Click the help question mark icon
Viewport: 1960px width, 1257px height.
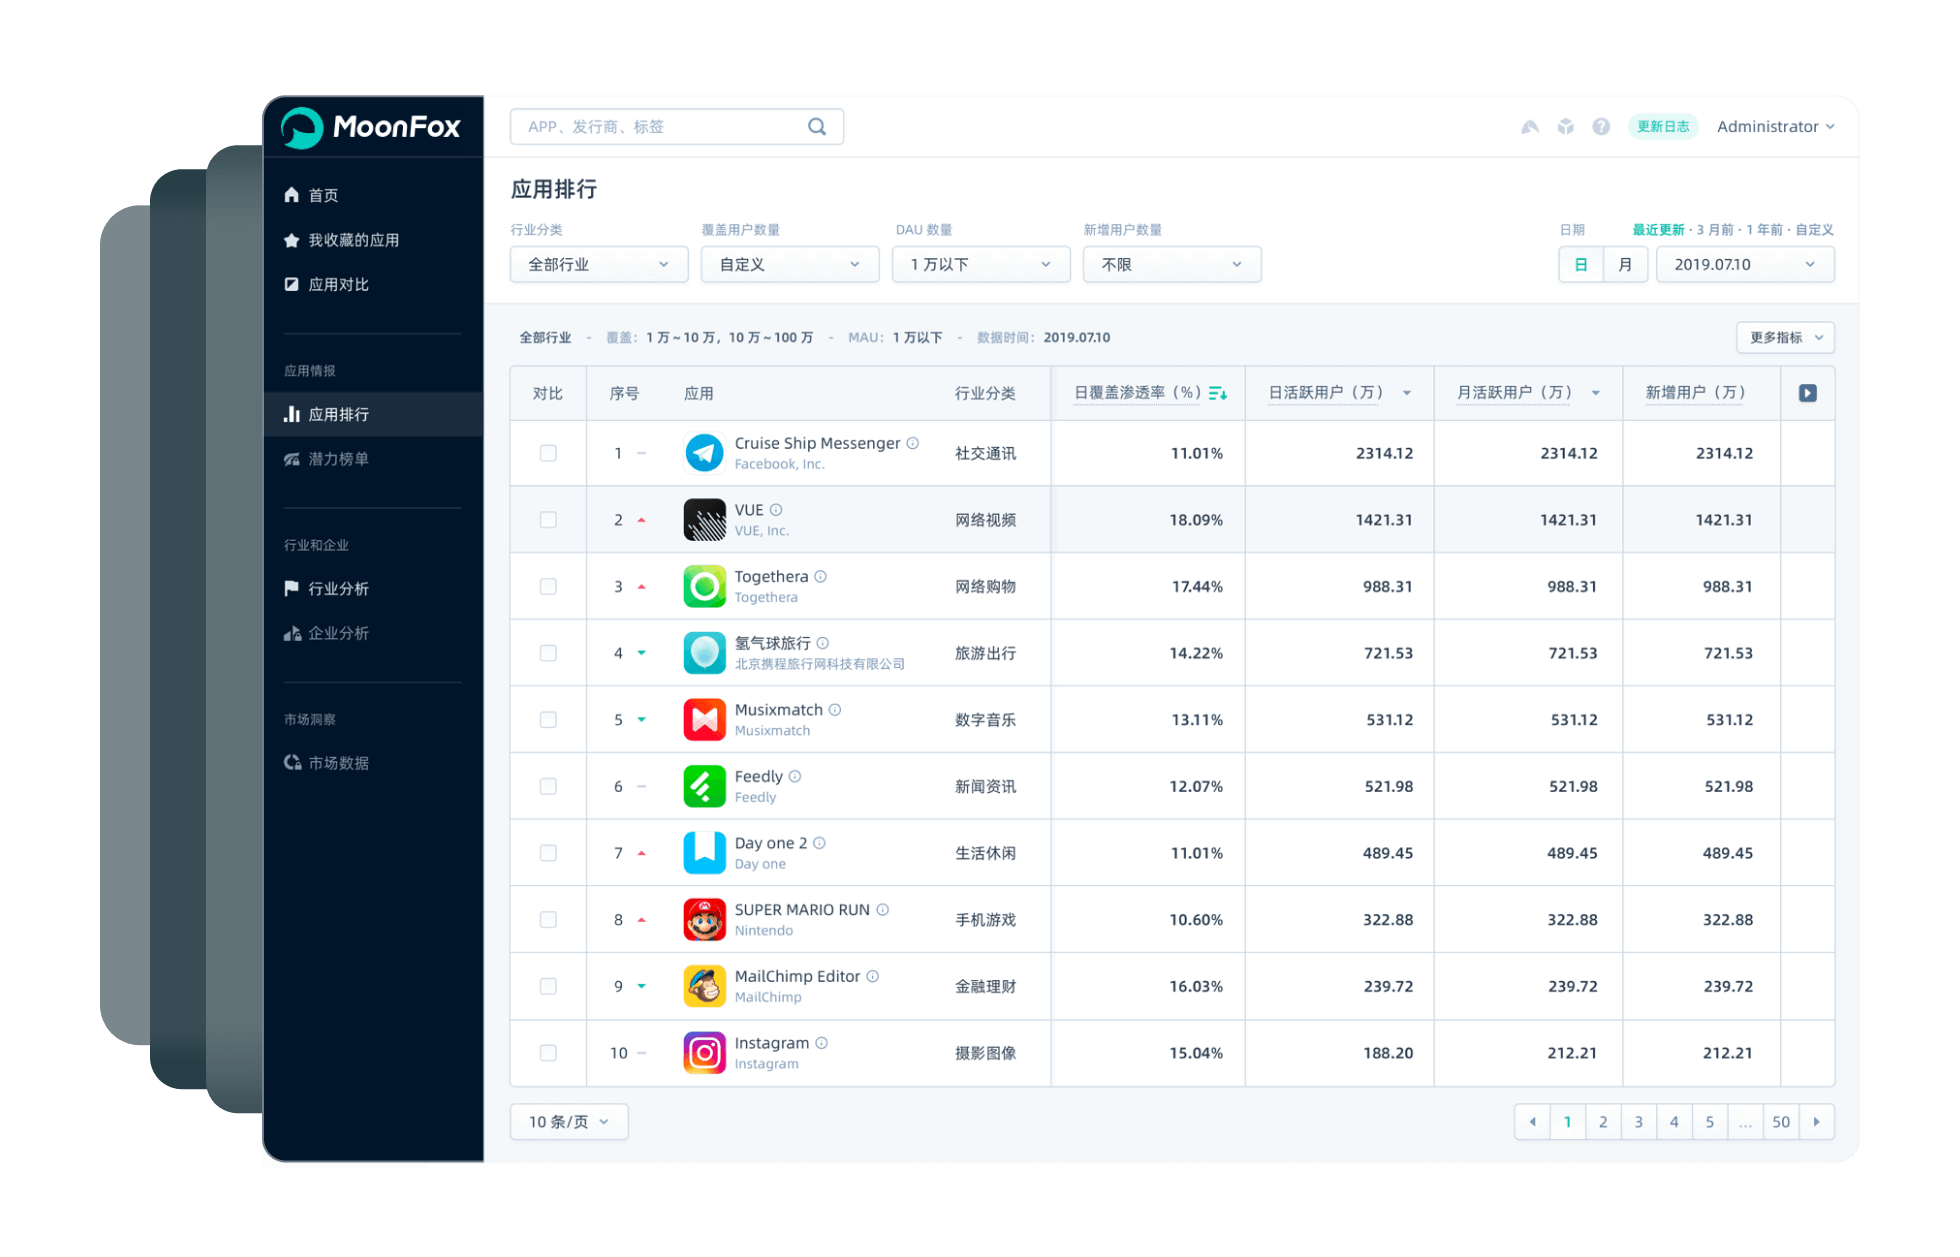tap(1601, 127)
